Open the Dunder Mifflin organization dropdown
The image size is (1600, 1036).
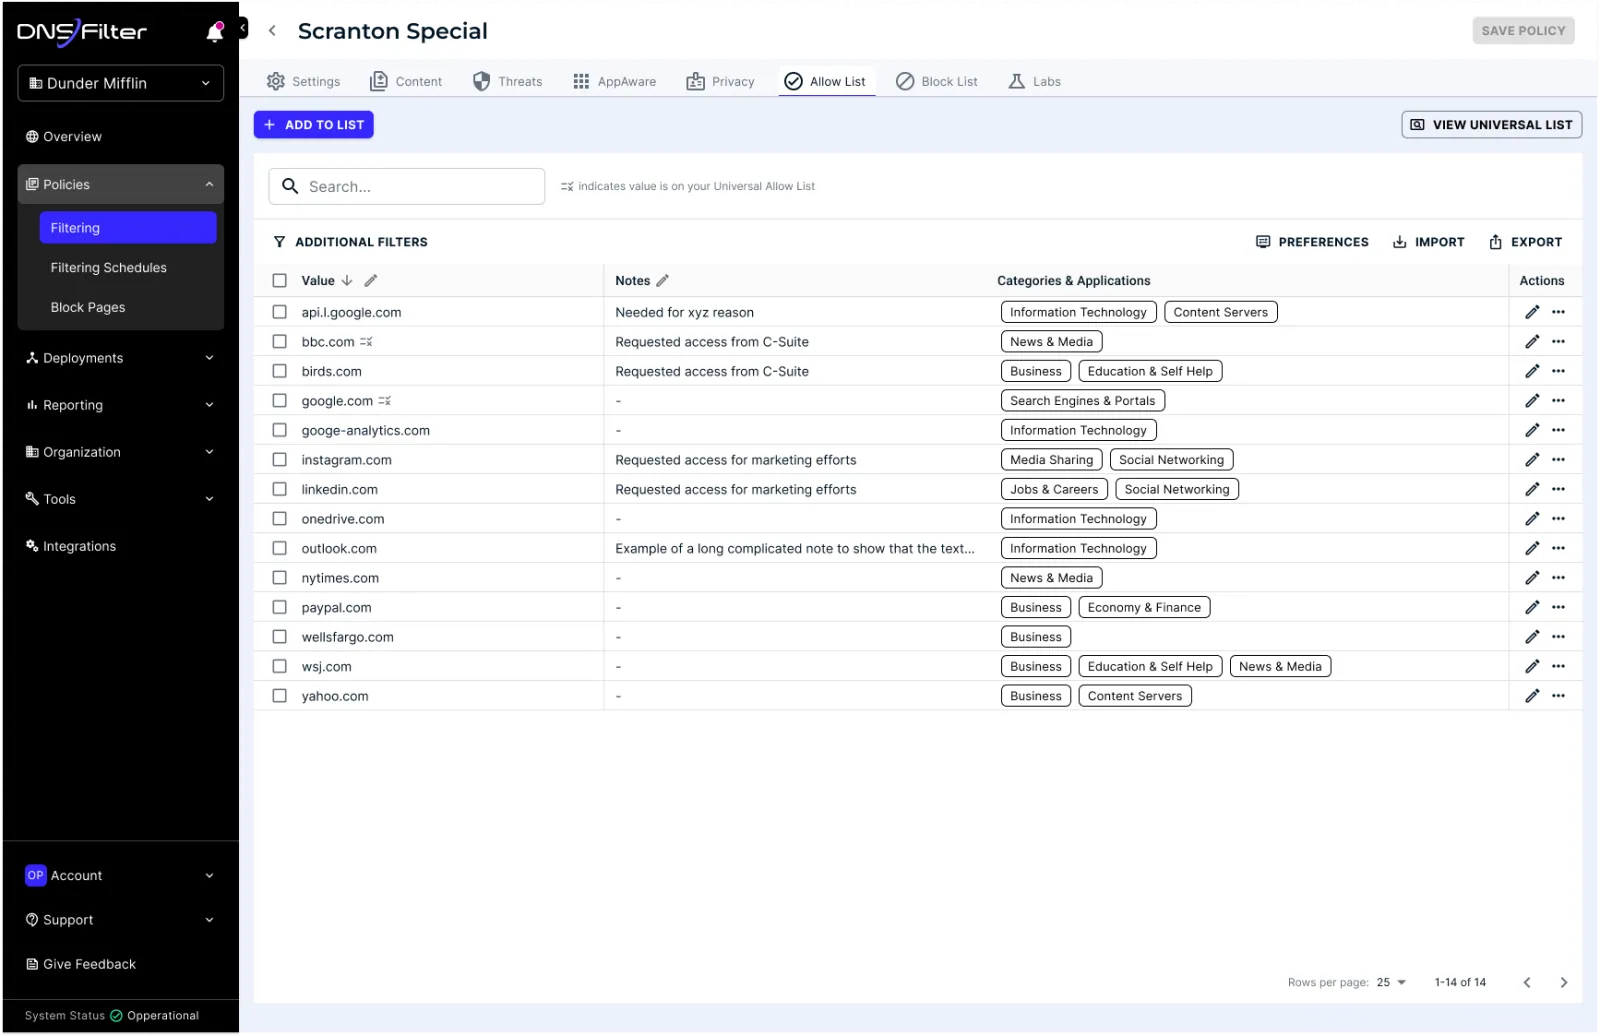pos(120,83)
